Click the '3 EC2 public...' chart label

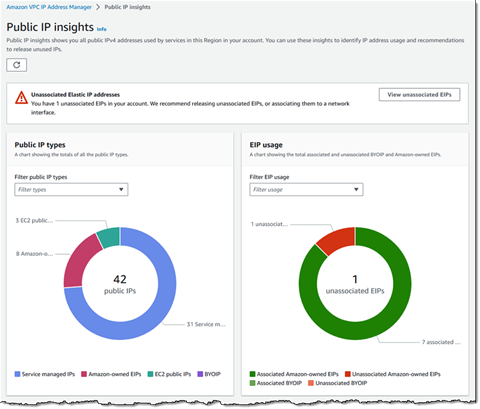point(34,220)
